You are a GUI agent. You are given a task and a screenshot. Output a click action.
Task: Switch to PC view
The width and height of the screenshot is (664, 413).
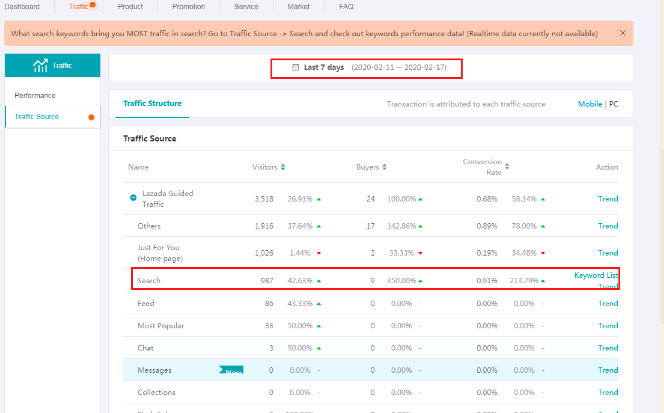tap(614, 104)
